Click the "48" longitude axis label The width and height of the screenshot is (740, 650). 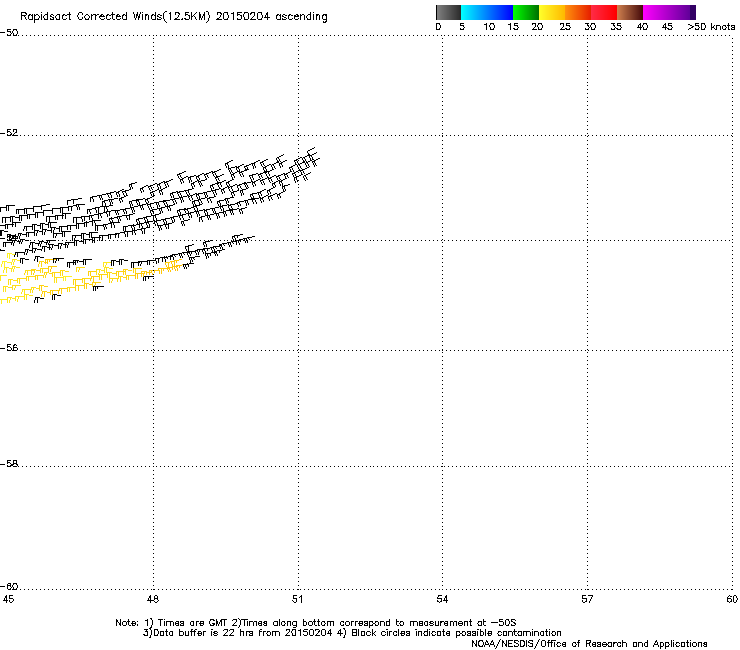coord(153,599)
